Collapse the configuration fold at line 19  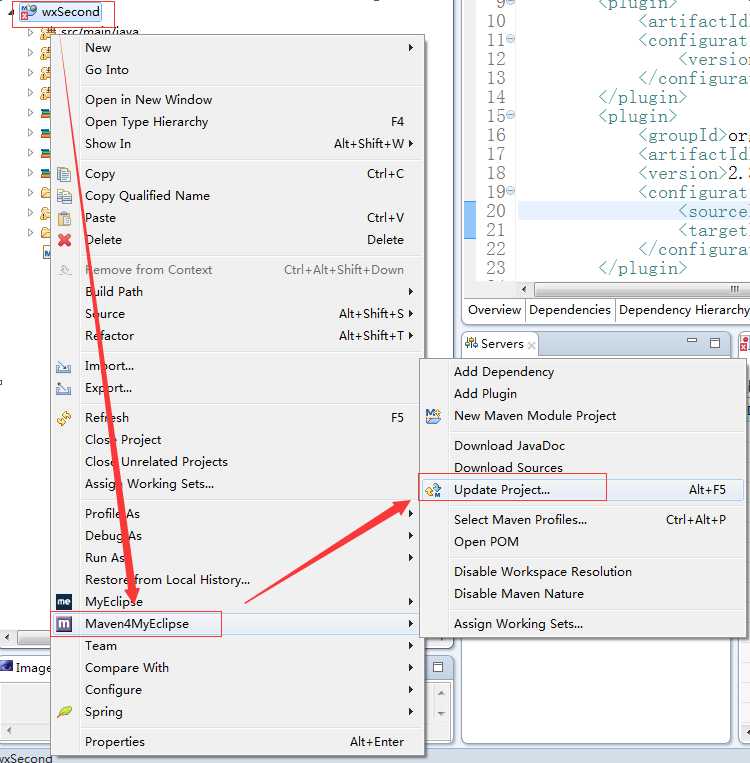(x=510, y=190)
